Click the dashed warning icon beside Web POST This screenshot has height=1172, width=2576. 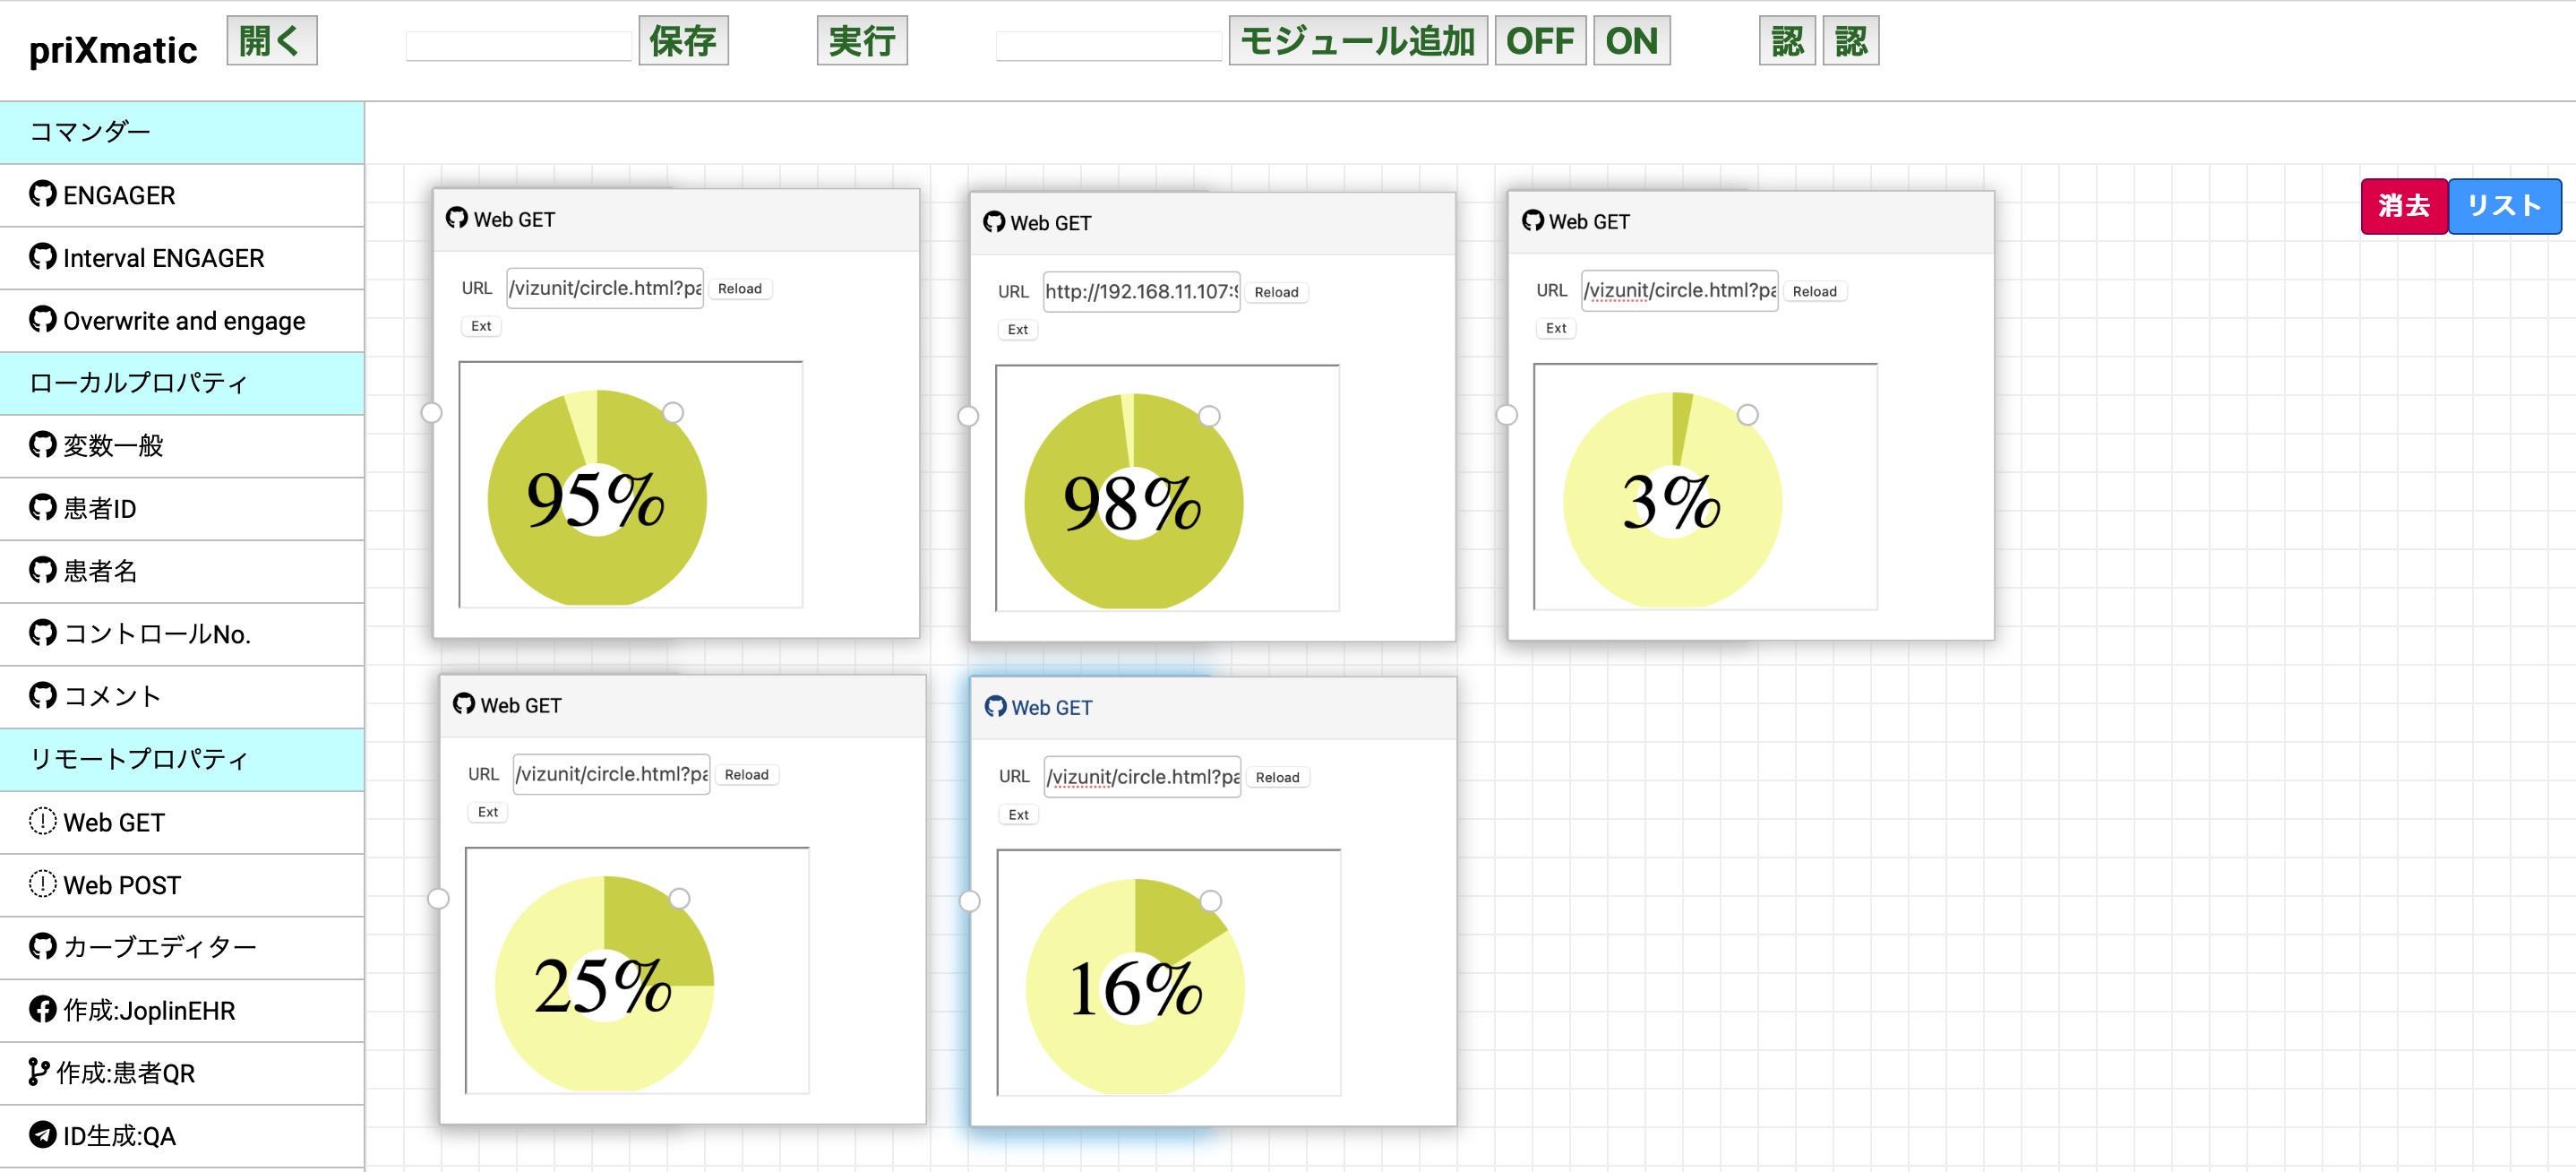42,884
